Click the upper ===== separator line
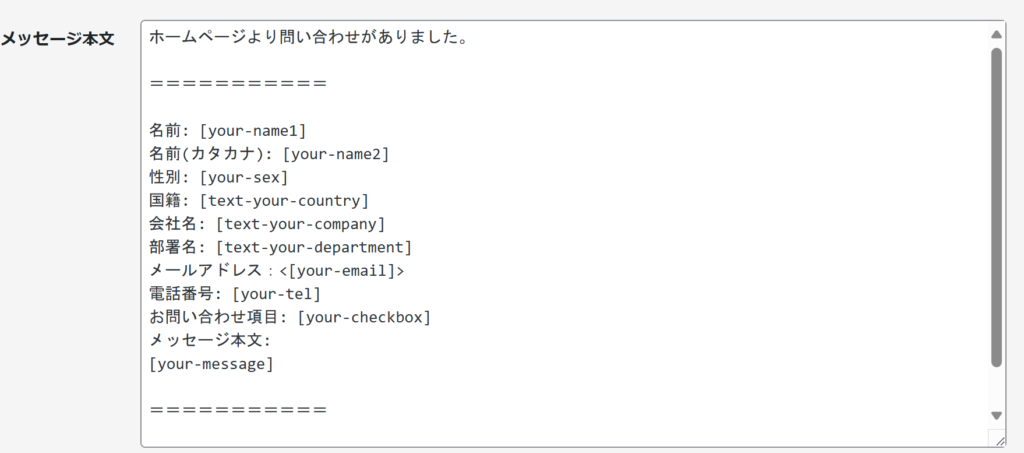This screenshot has height=453, width=1024. [238, 84]
